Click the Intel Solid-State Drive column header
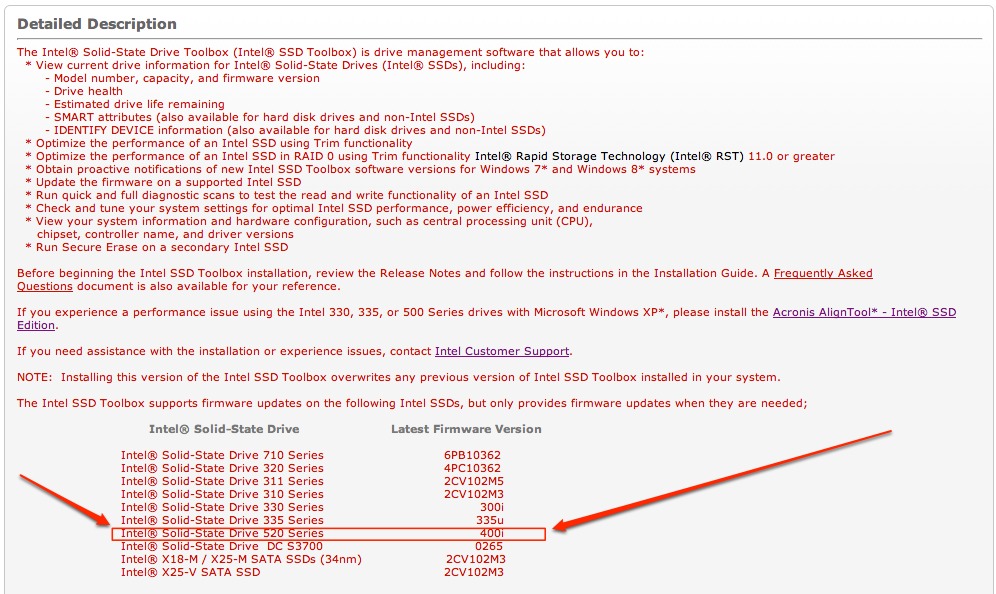Screen dimensions: 996x594 click(x=224, y=429)
